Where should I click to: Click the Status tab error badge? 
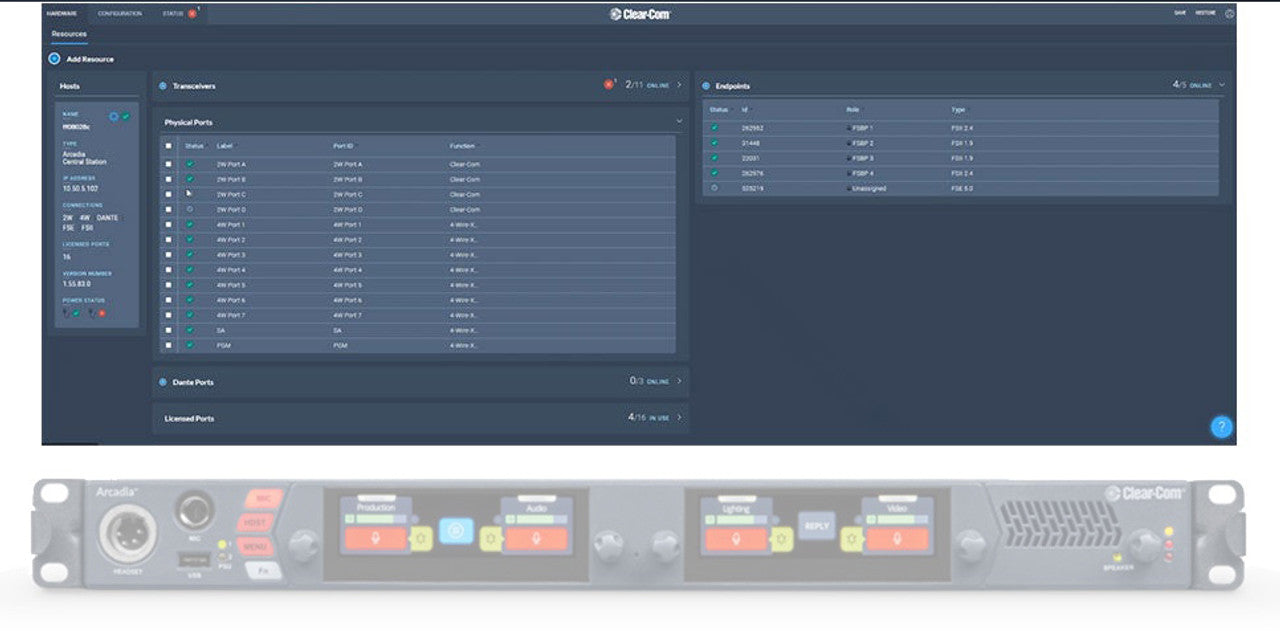pyautogui.click(x=192, y=13)
